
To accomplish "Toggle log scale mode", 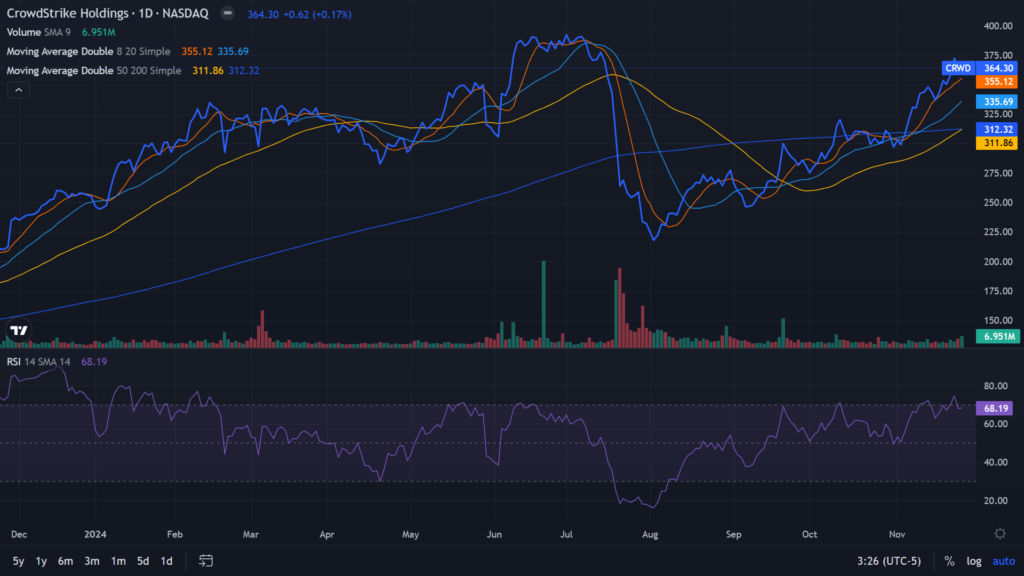I will [x=974, y=561].
